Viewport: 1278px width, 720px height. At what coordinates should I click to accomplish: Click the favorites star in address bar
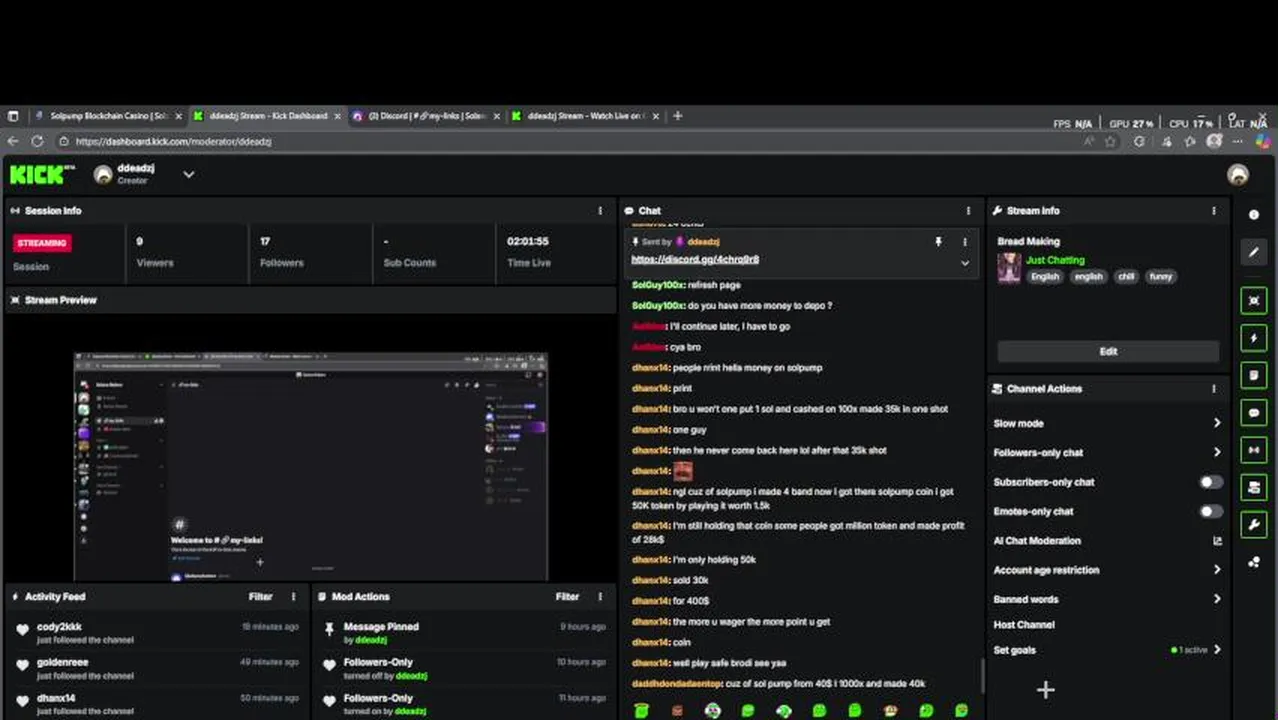(1110, 142)
